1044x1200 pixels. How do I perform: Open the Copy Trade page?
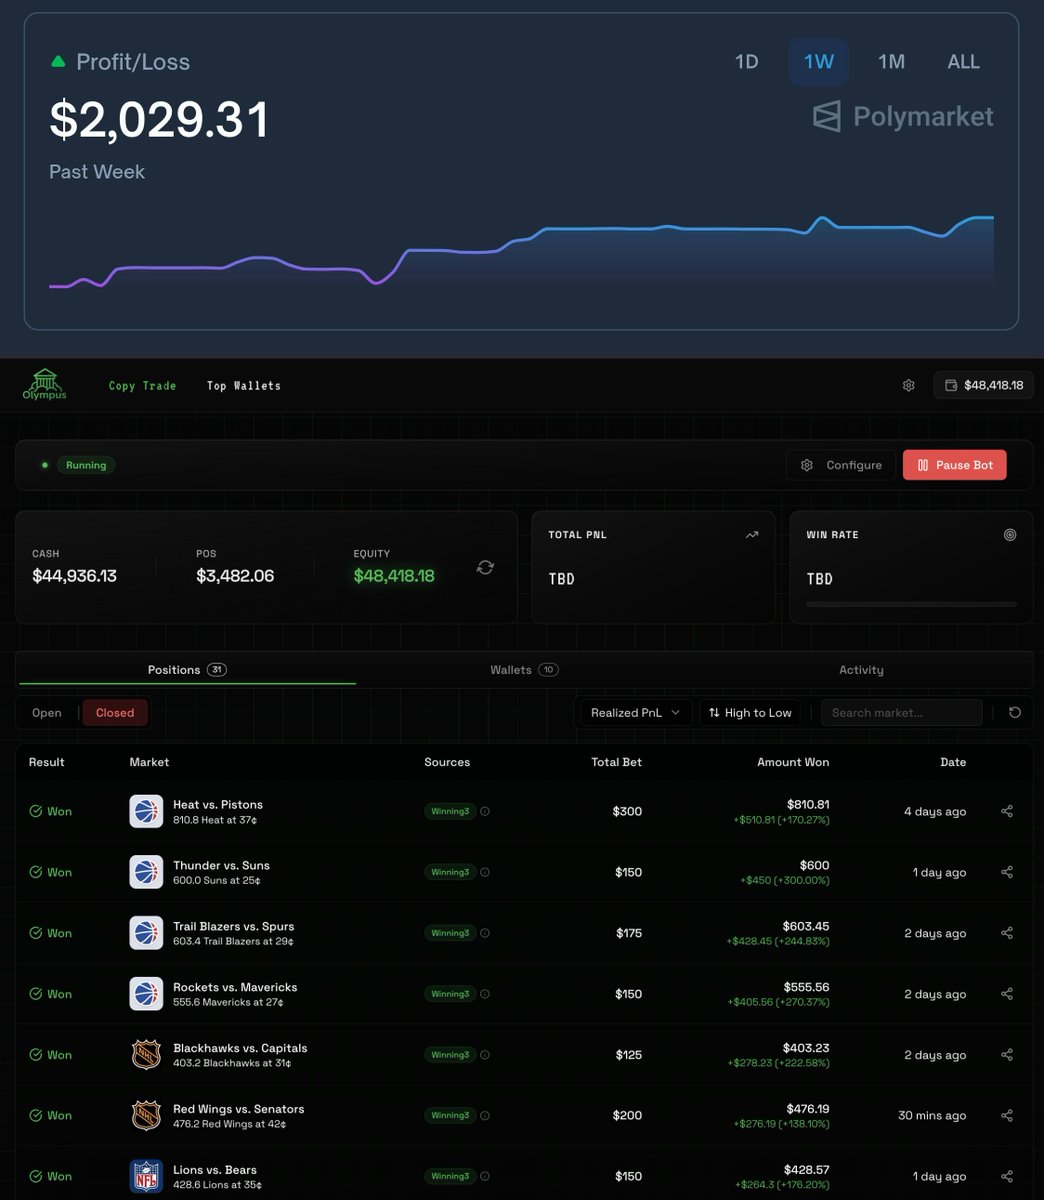pos(142,385)
